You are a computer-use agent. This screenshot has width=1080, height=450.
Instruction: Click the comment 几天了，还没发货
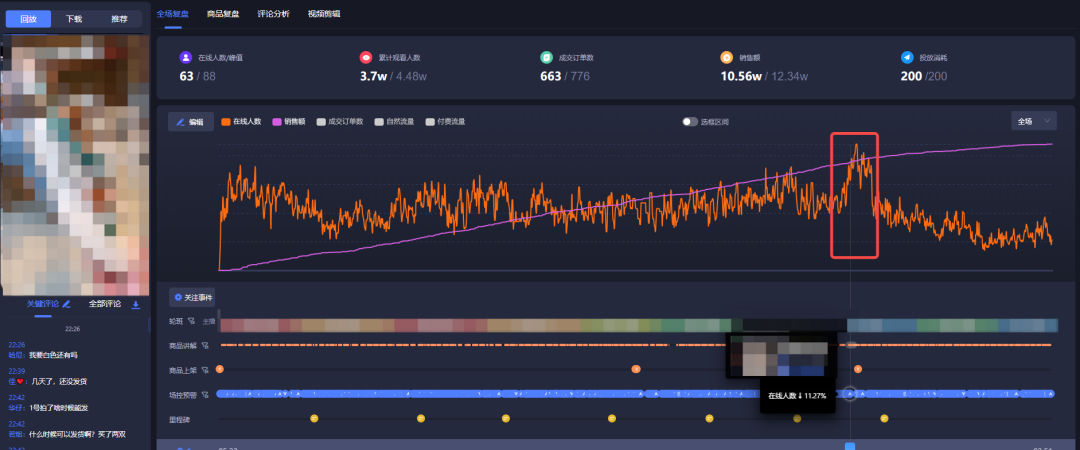click(58, 381)
